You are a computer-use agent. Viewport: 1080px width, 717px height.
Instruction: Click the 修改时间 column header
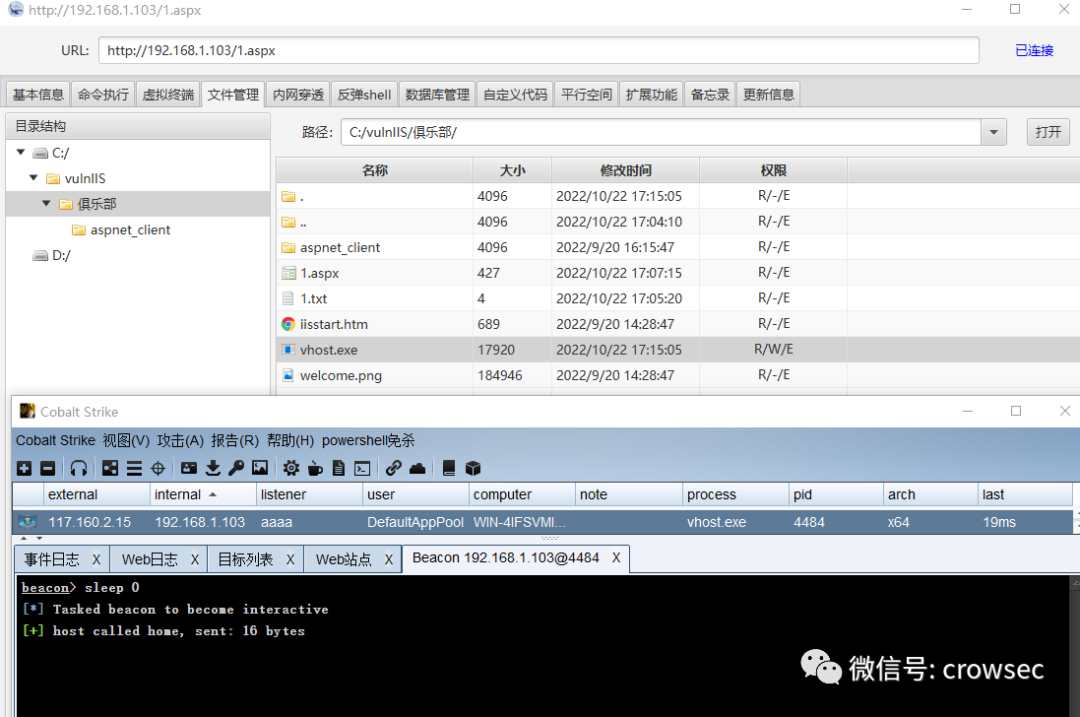pyautogui.click(x=625, y=170)
